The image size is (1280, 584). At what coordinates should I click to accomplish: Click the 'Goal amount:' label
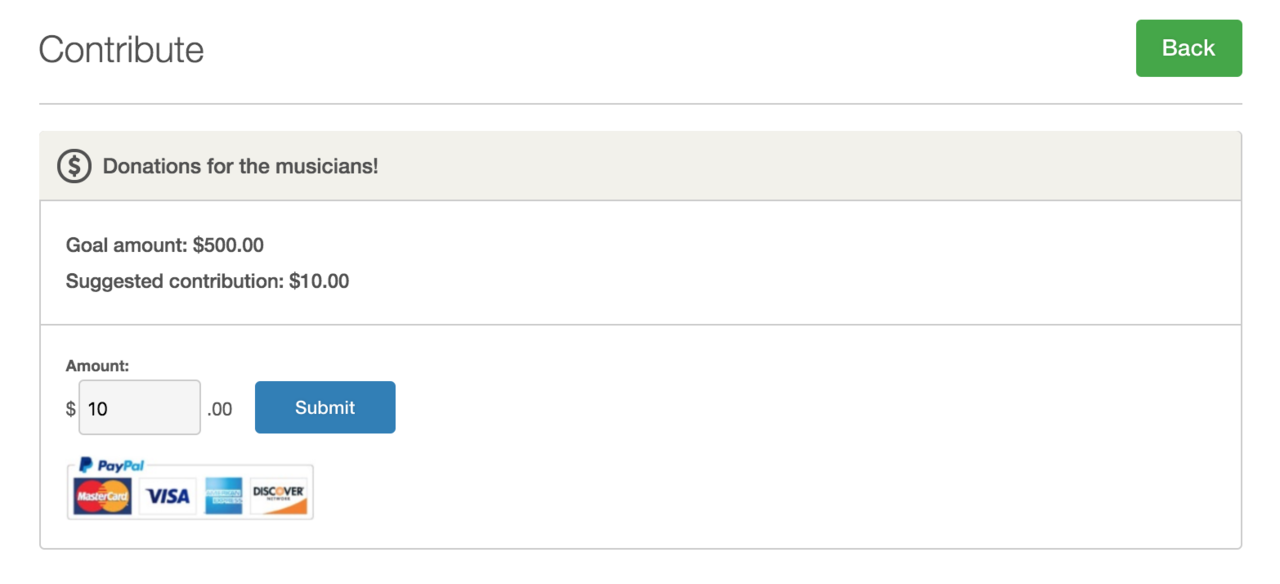coord(126,245)
